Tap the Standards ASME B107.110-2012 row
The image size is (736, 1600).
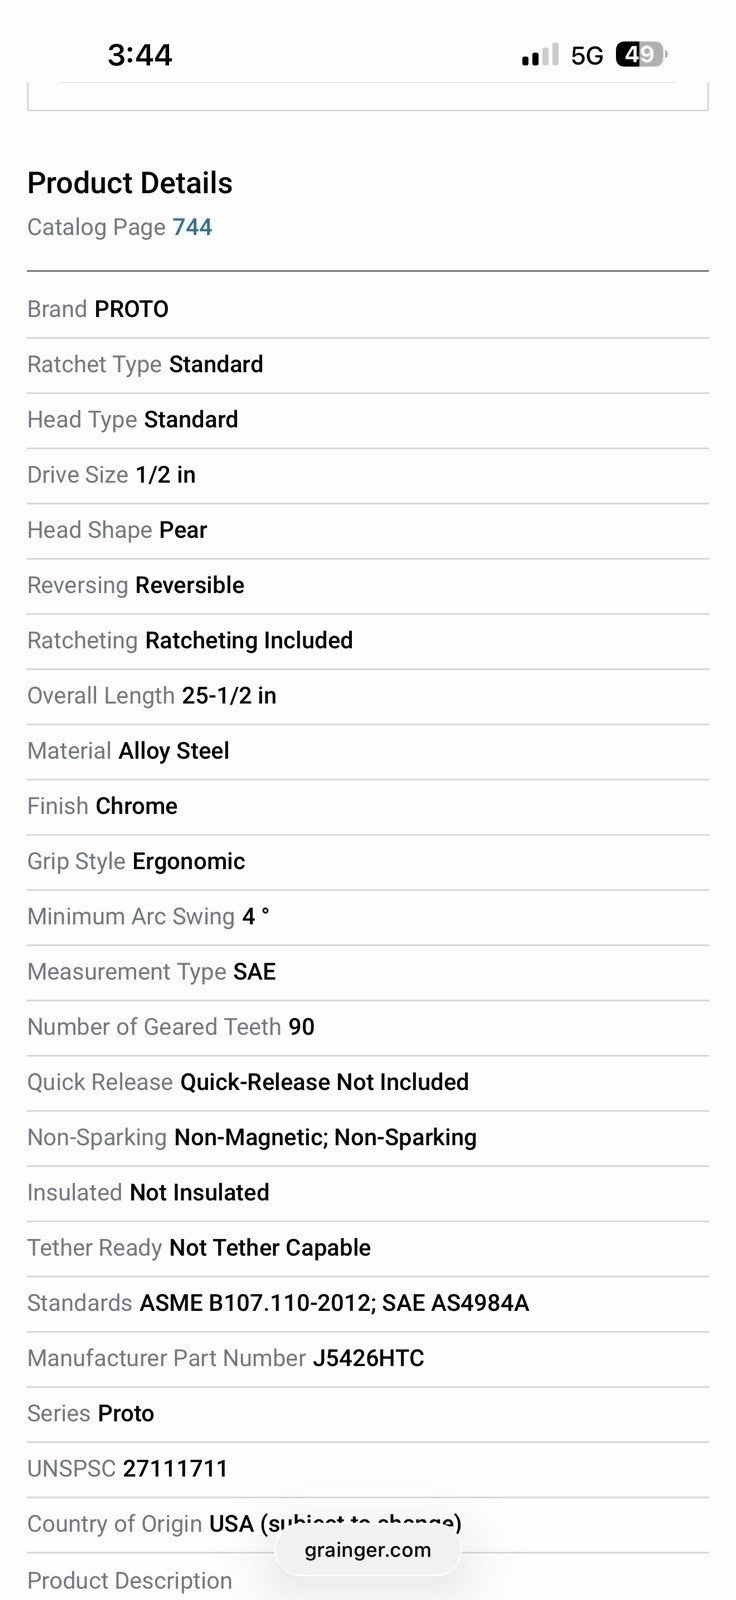pyautogui.click(x=368, y=1303)
